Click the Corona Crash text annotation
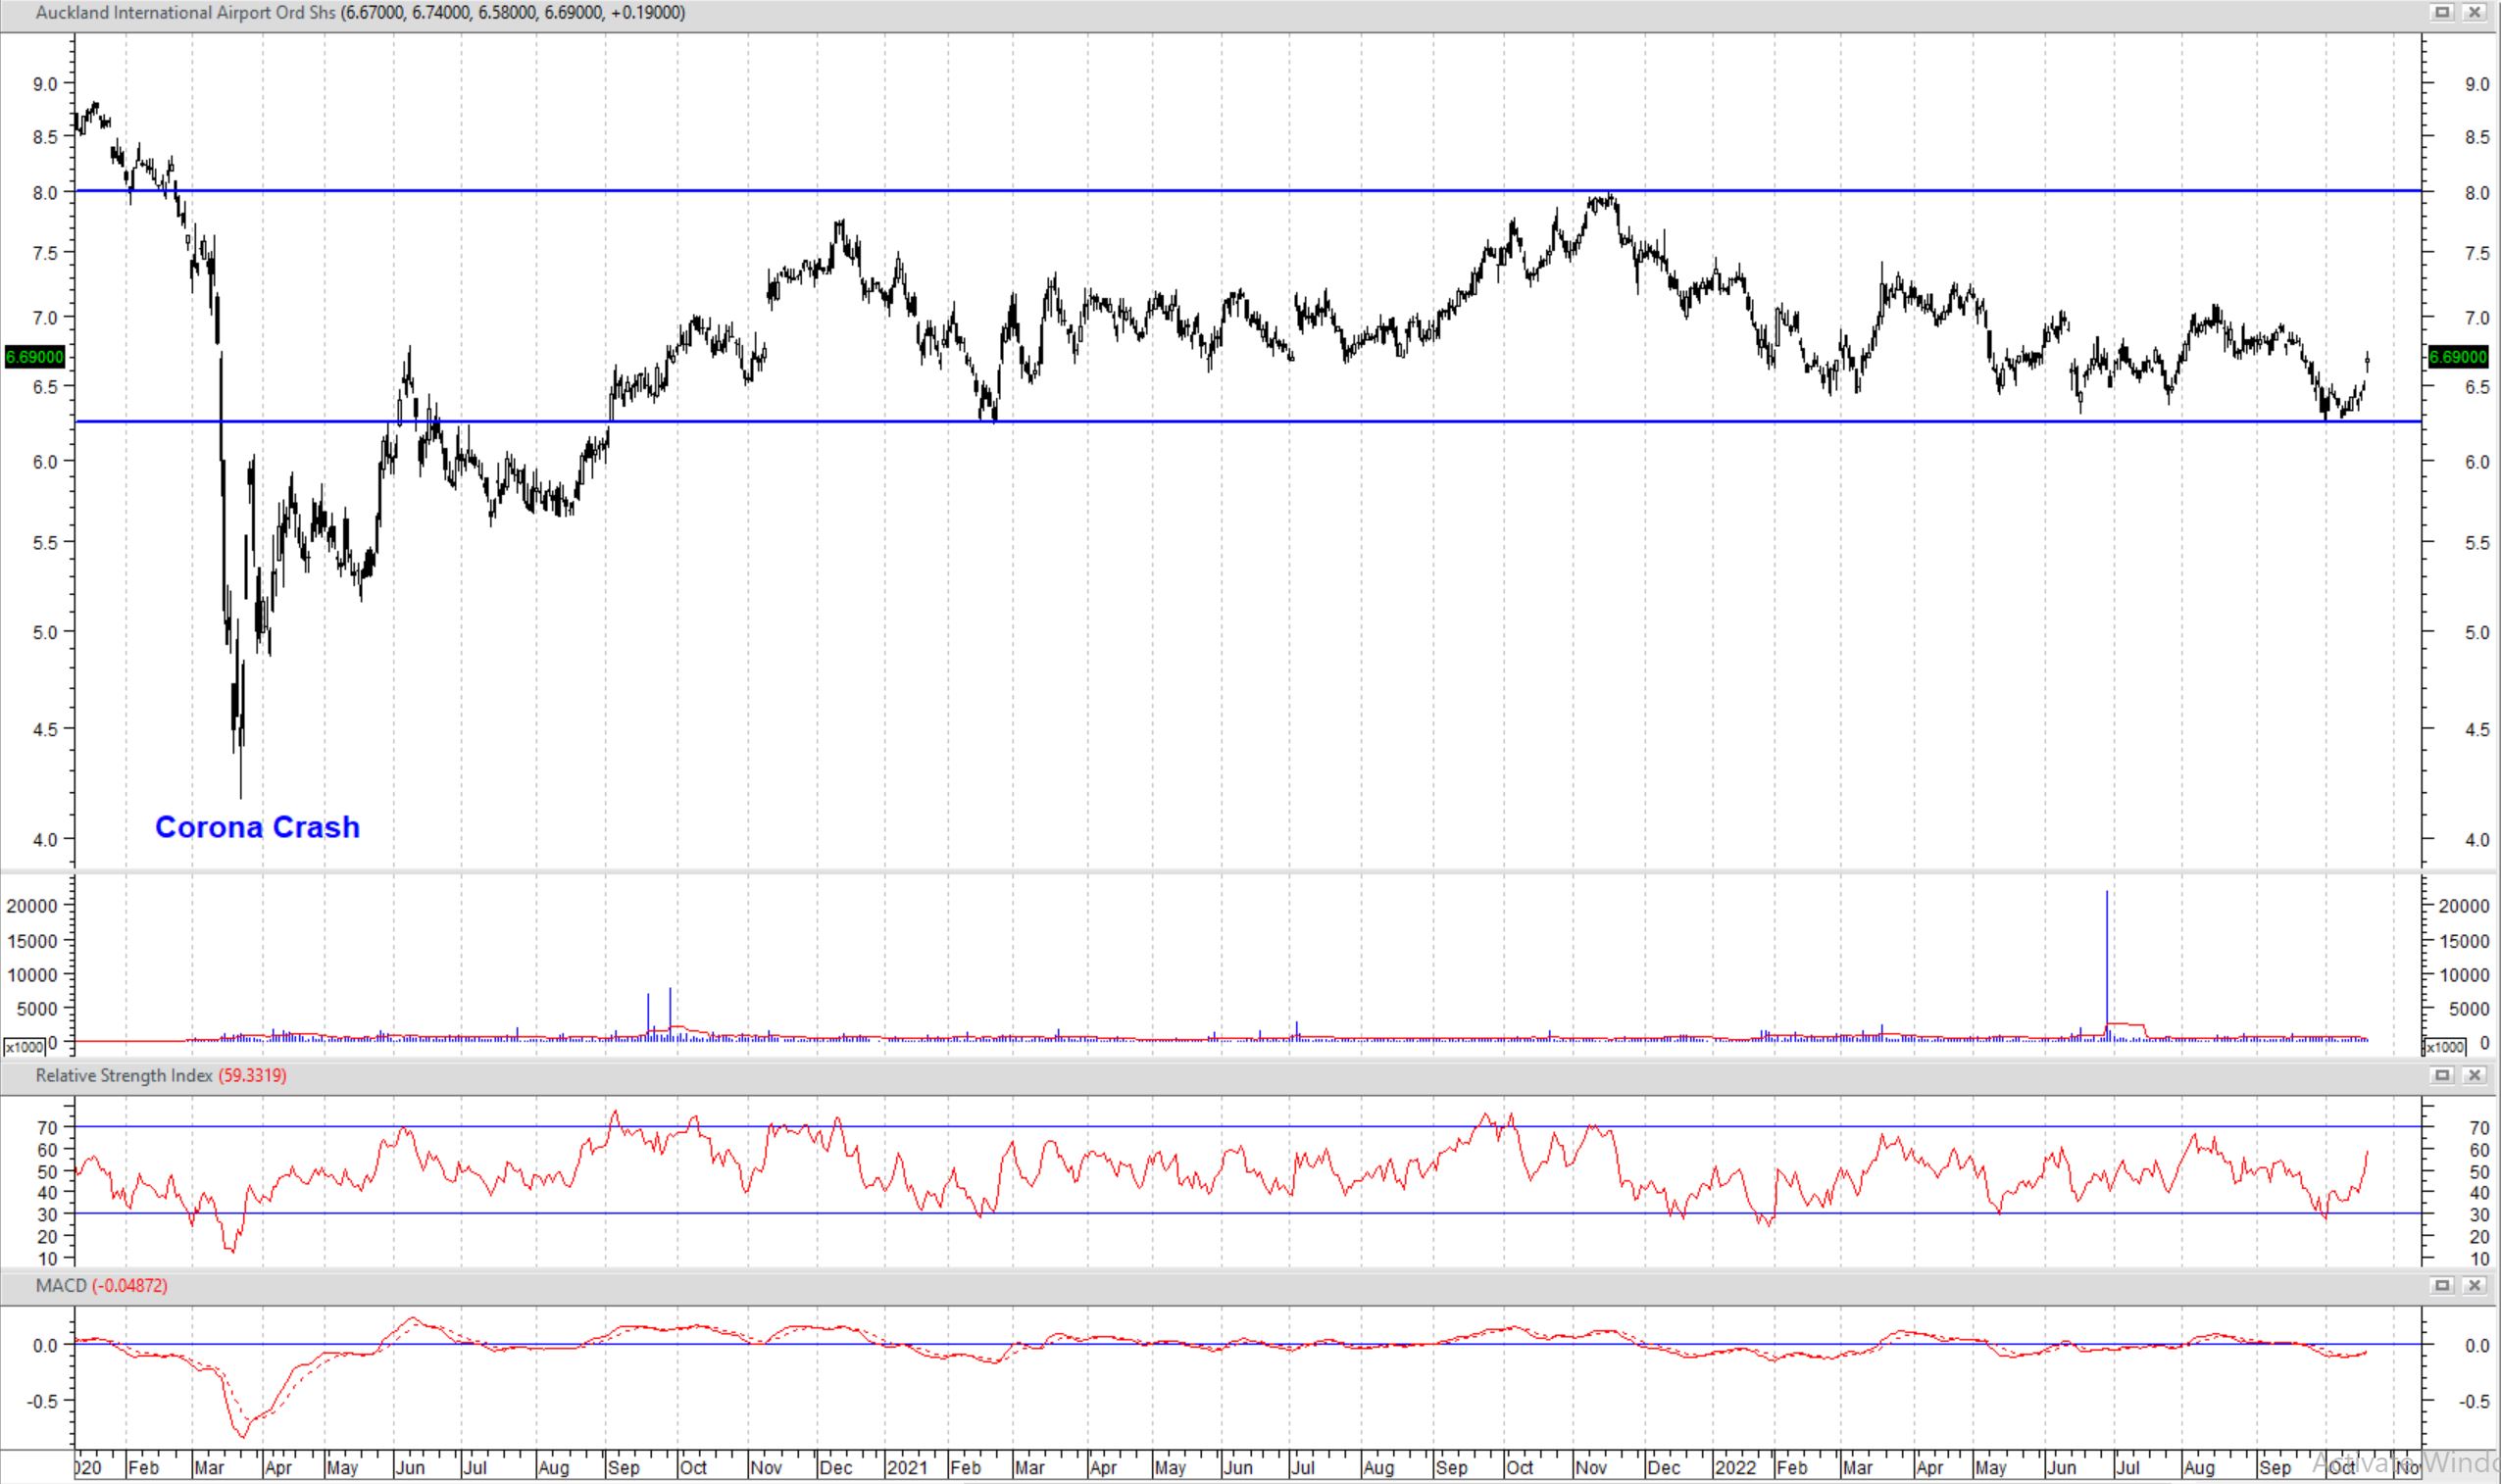Viewport: 2501px width, 1484px height. click(x=257, y=827)
